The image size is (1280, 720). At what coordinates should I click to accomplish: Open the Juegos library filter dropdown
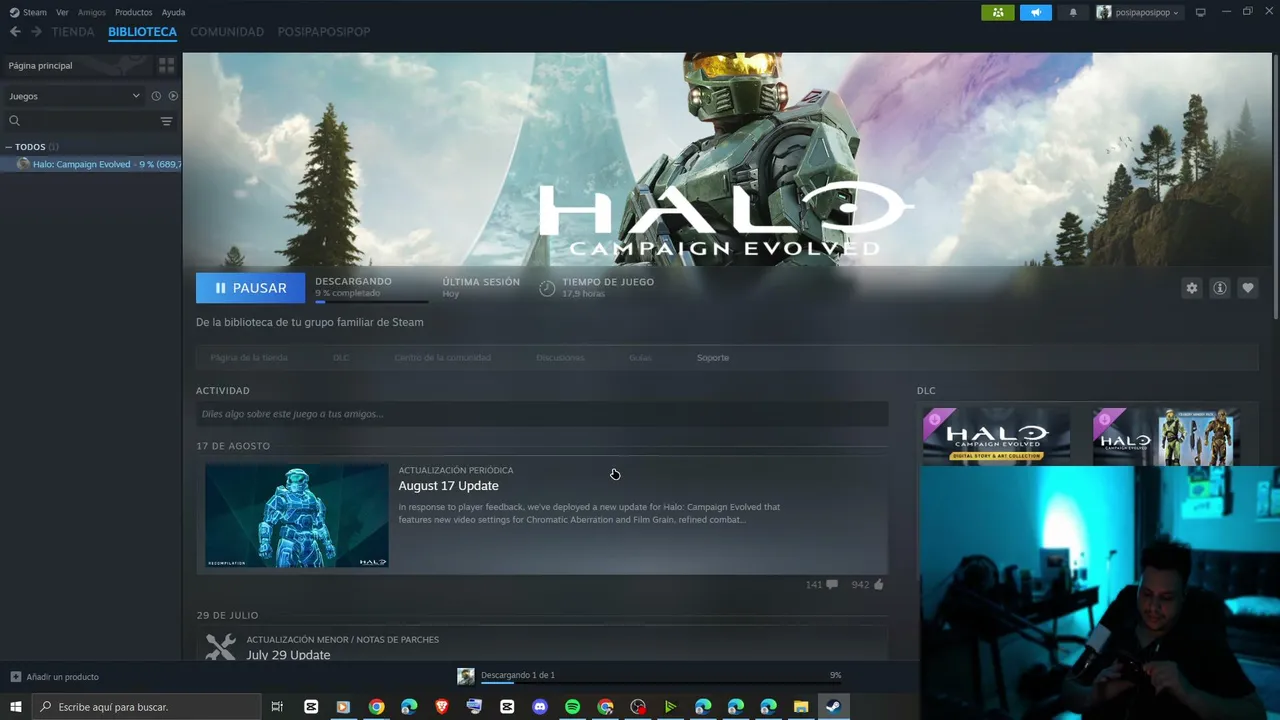point(74,96)
